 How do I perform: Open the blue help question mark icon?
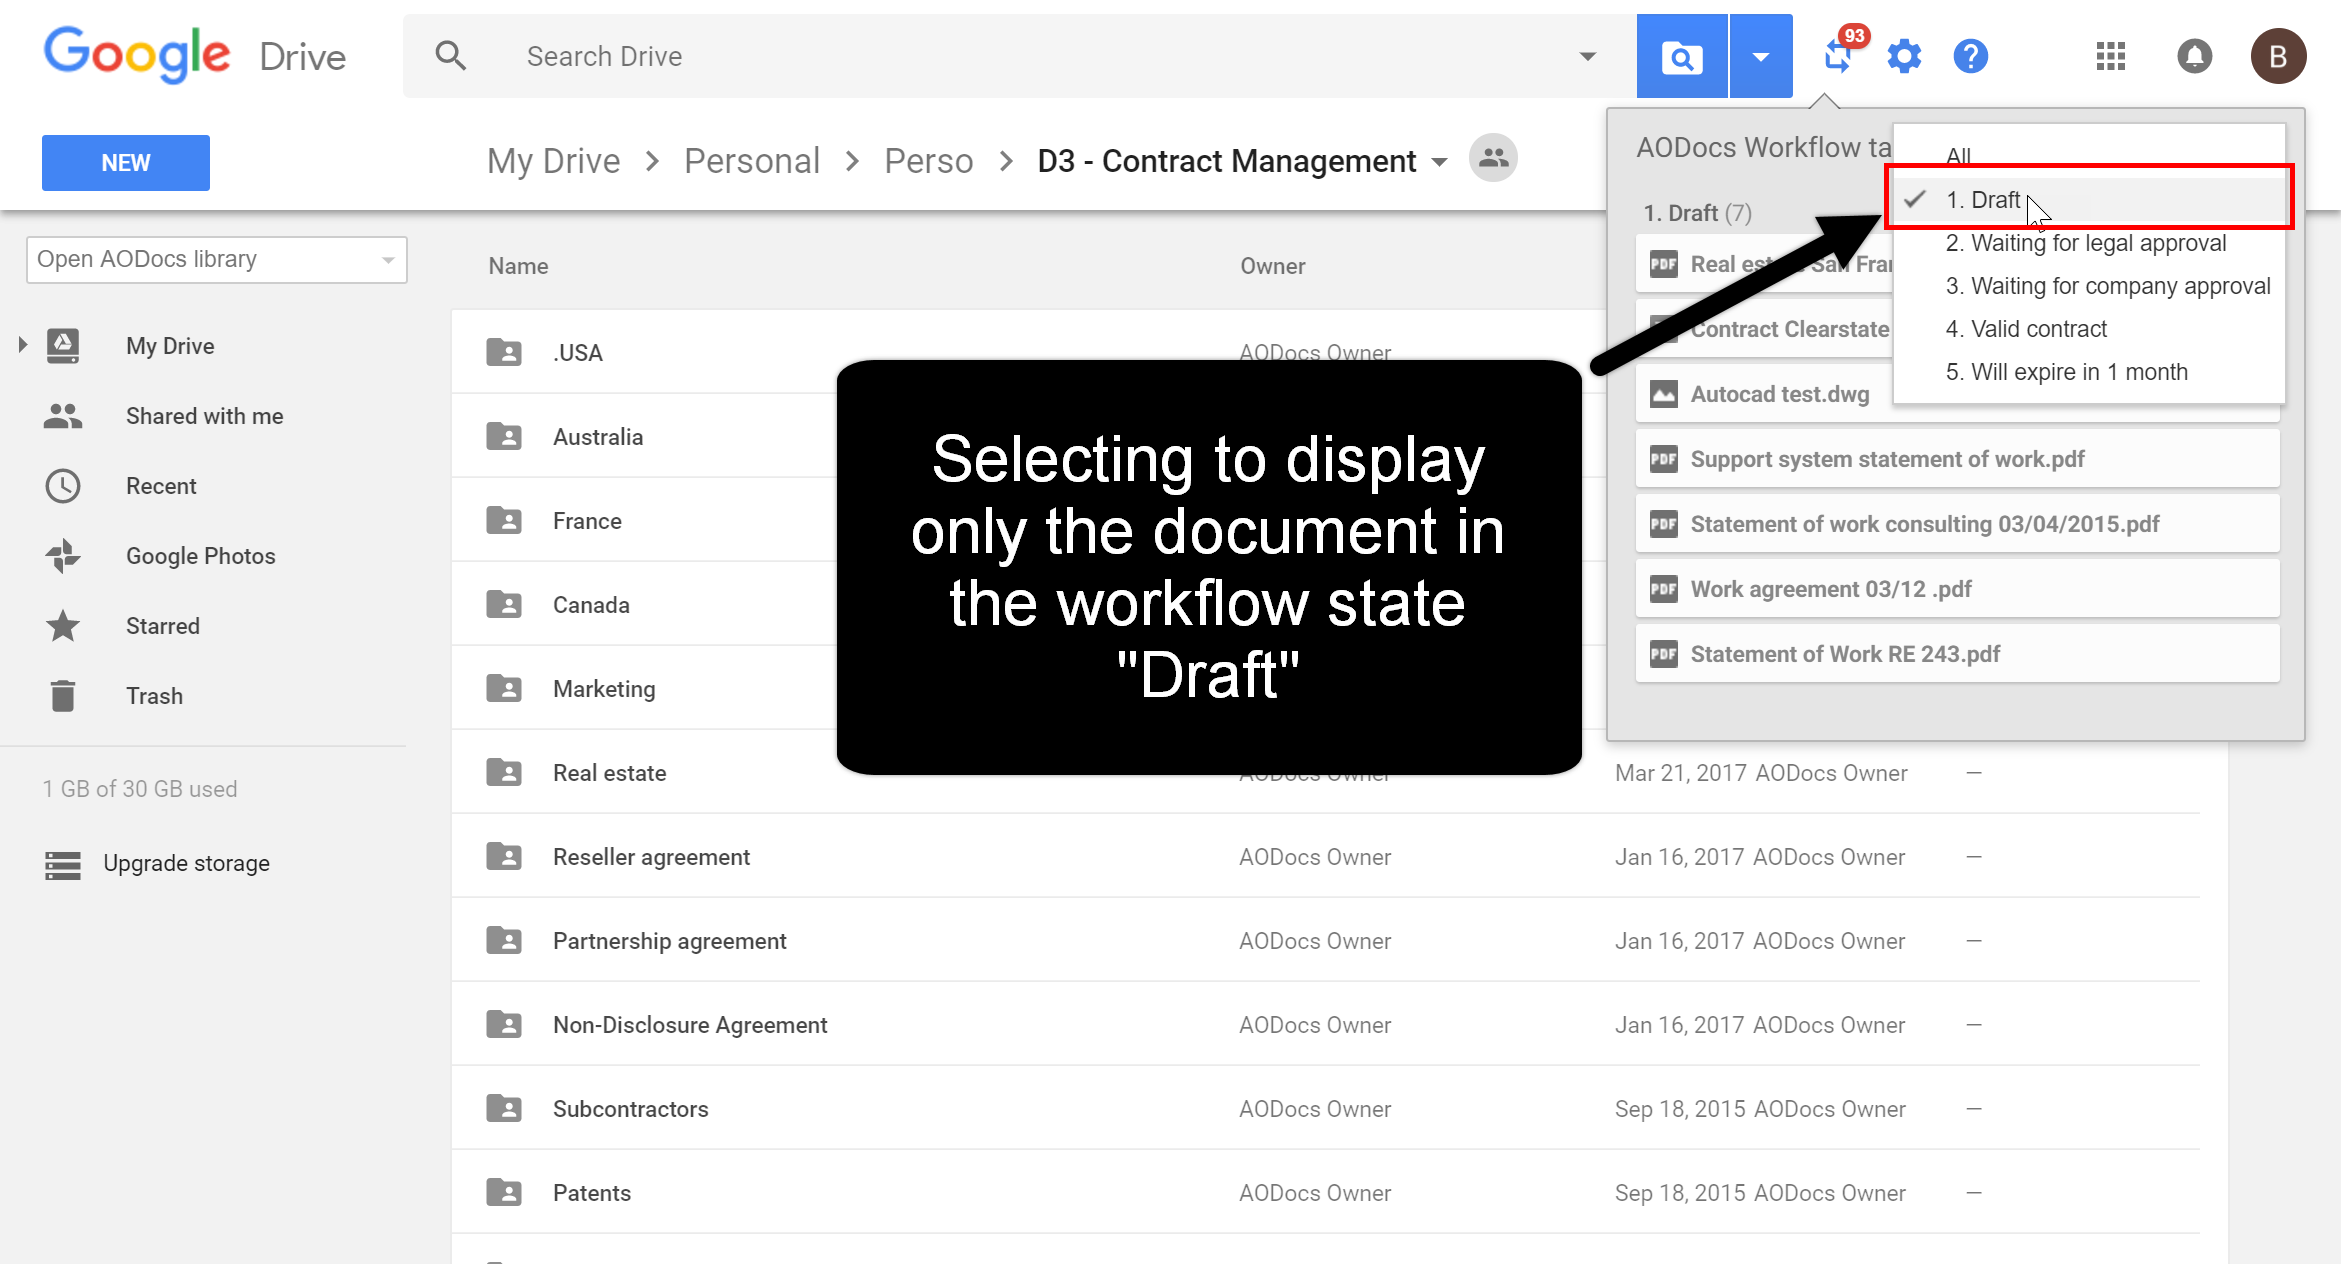tap(1970, 56)
